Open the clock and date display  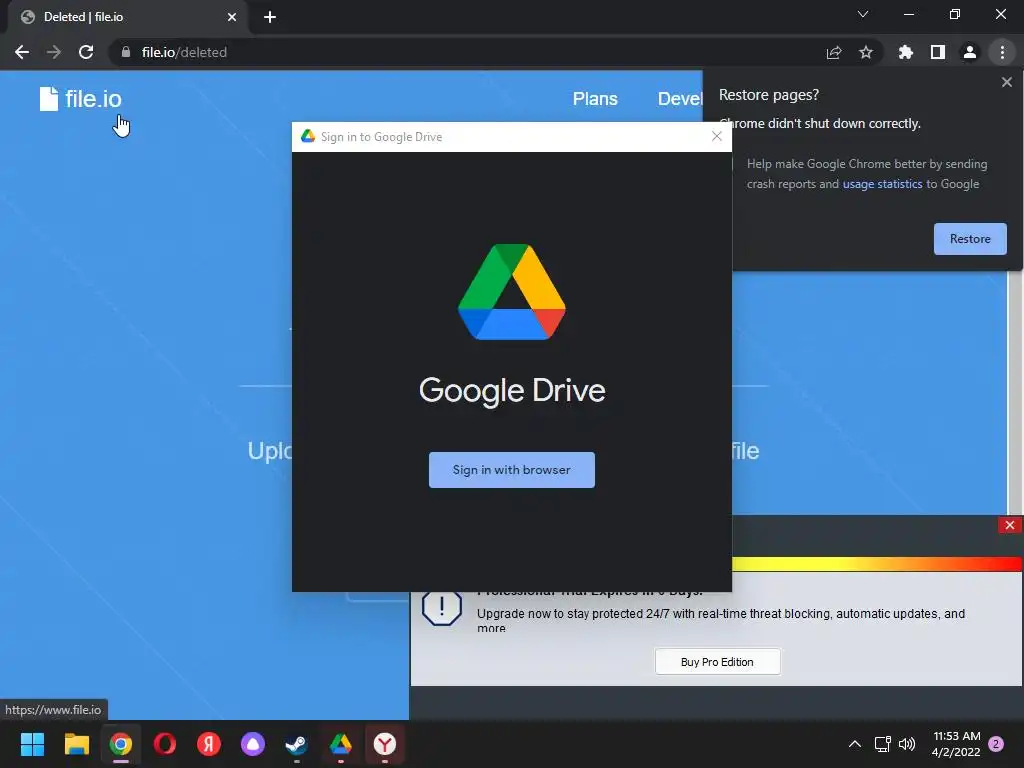pos(956,744)
